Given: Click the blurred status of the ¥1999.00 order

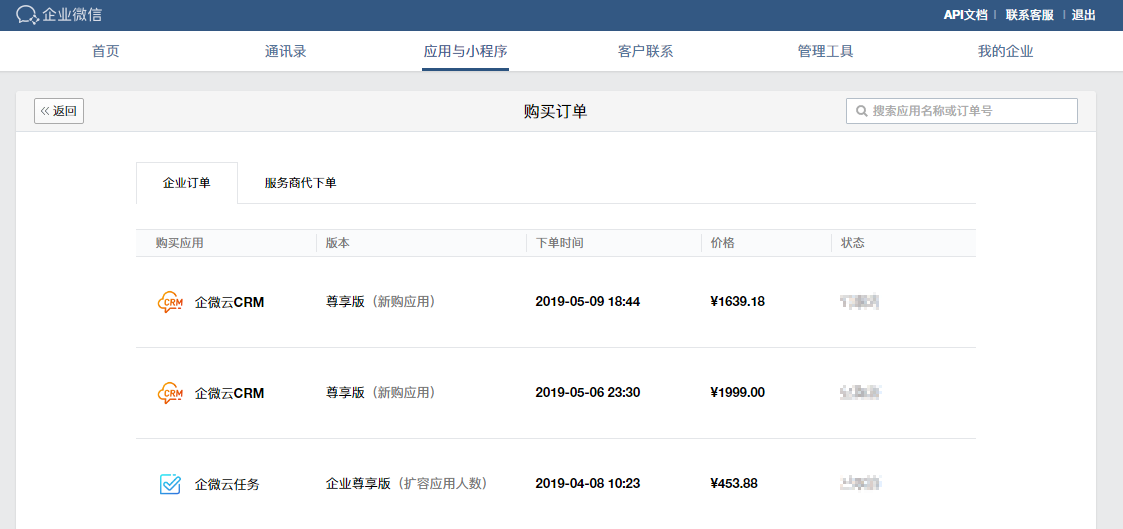Looking at the screenshot, I should [860, 393].
